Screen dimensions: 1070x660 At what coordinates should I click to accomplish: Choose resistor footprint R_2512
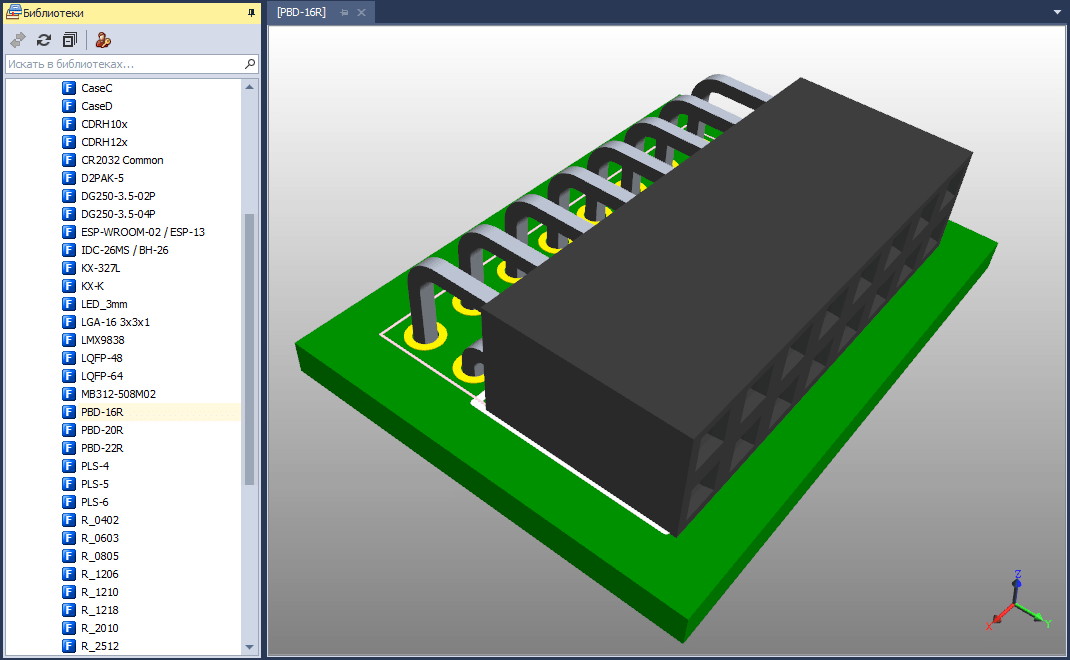[100, 646]
